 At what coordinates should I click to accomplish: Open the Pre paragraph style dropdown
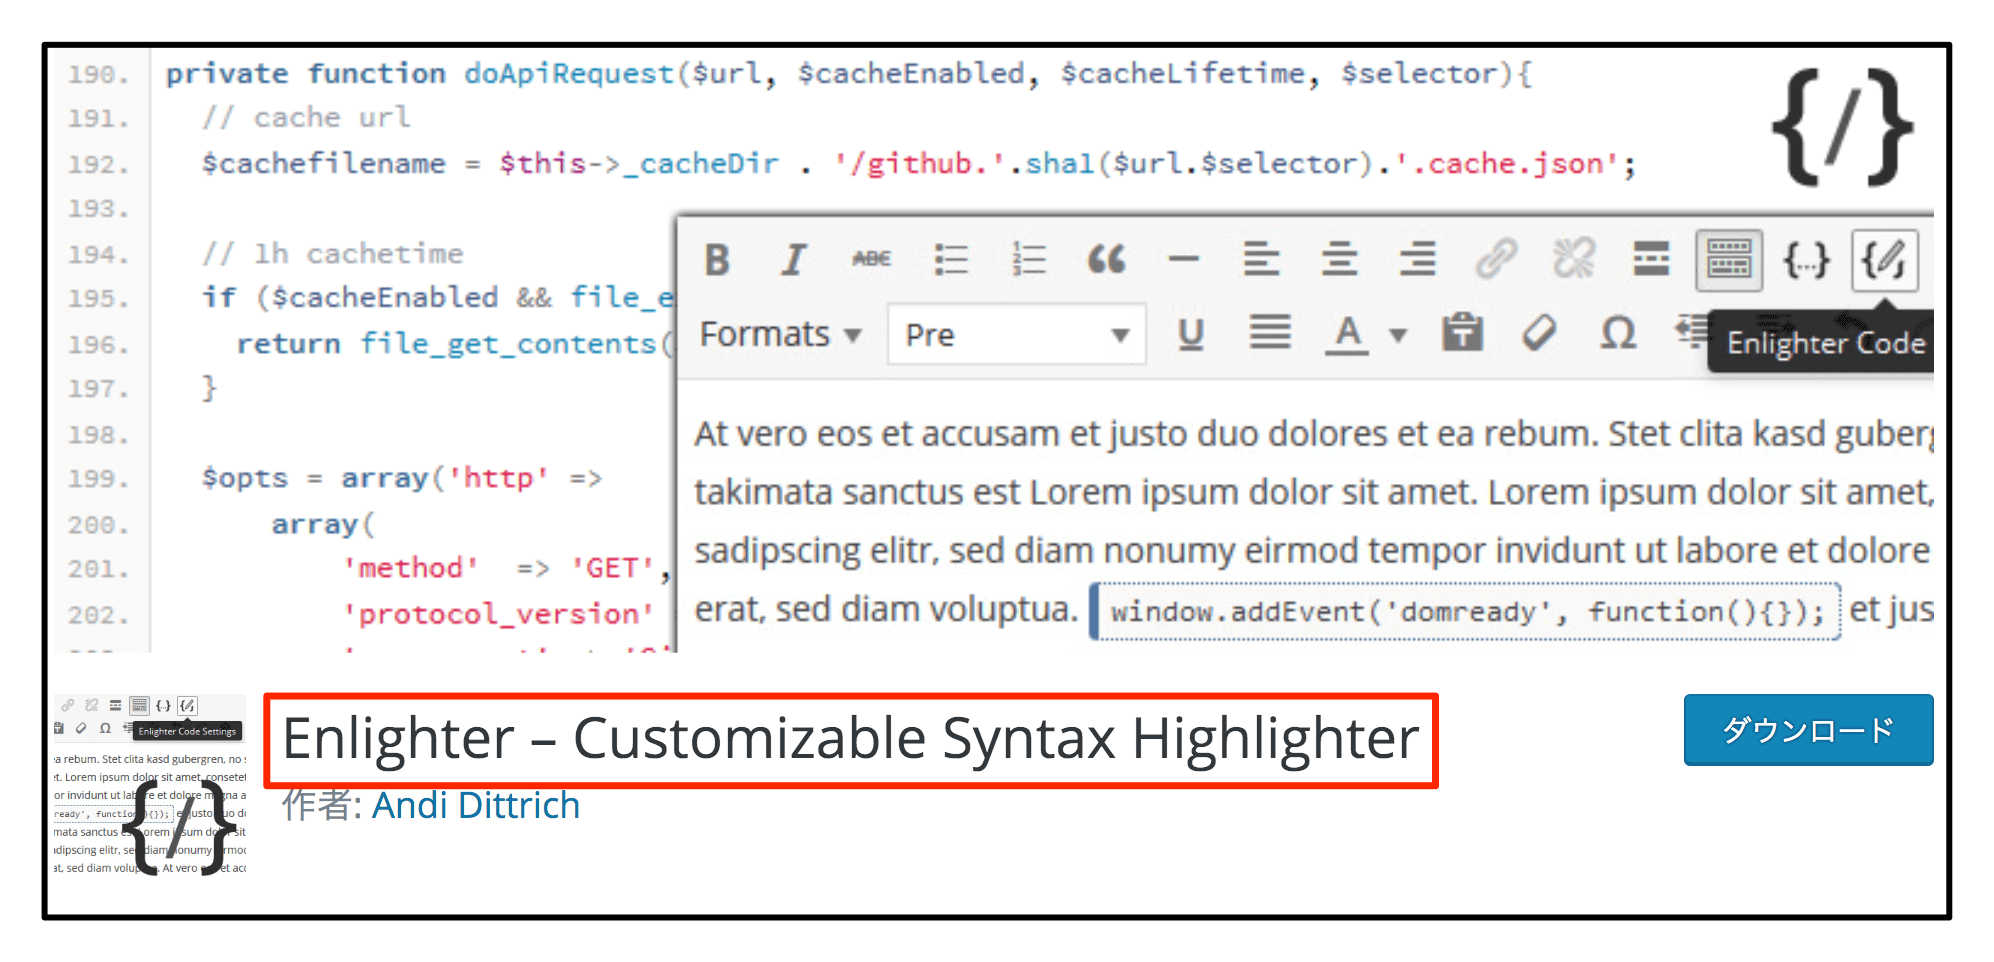(x=1016, y=334)
